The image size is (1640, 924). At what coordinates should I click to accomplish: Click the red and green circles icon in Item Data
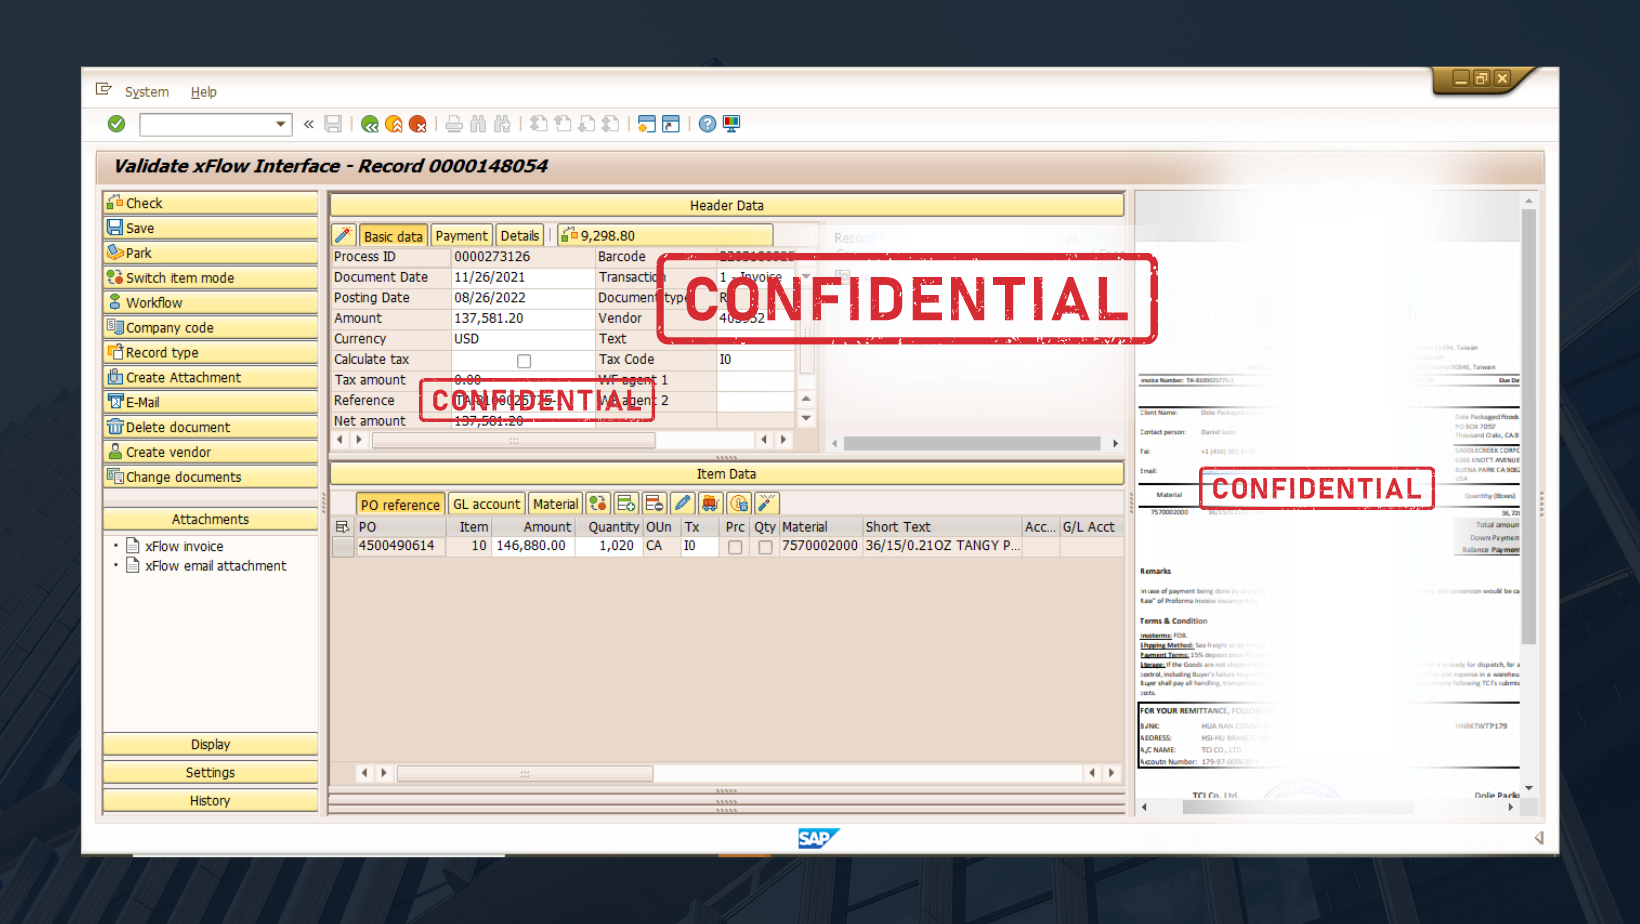point(598,503)
